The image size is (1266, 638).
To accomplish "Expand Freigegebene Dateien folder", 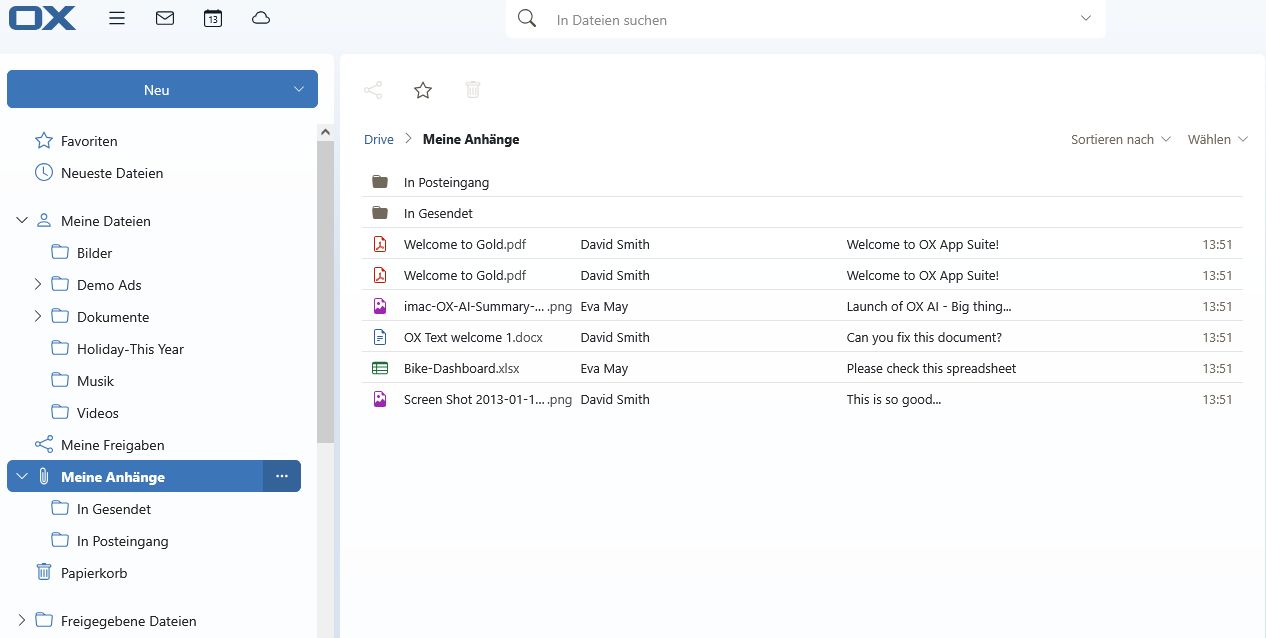I will click(22, 620).
